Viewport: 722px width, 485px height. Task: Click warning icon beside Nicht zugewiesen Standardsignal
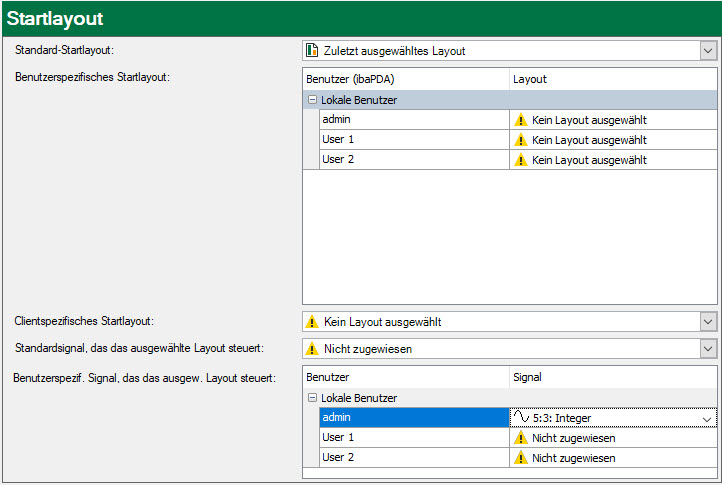coord(312,349)
